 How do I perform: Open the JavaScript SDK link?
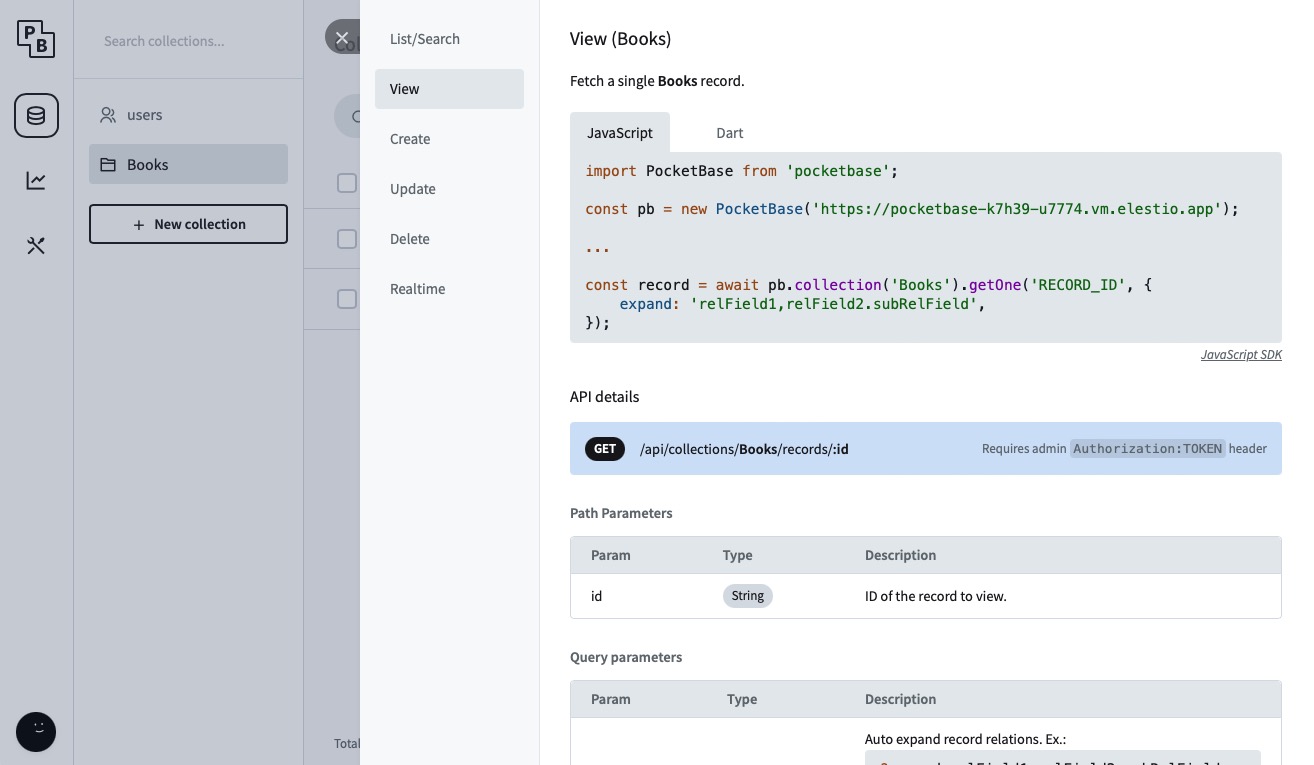[x=1241, y=354]
